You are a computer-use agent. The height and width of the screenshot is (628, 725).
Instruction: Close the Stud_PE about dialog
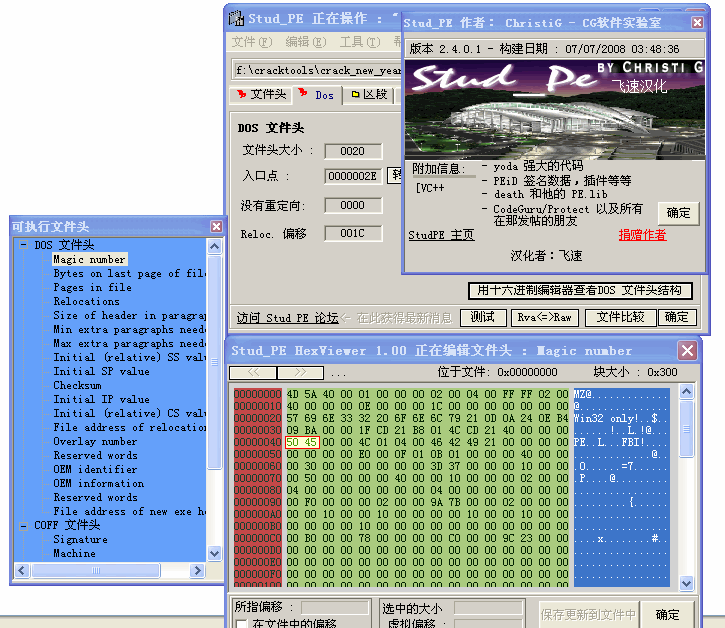coord(697,23)
